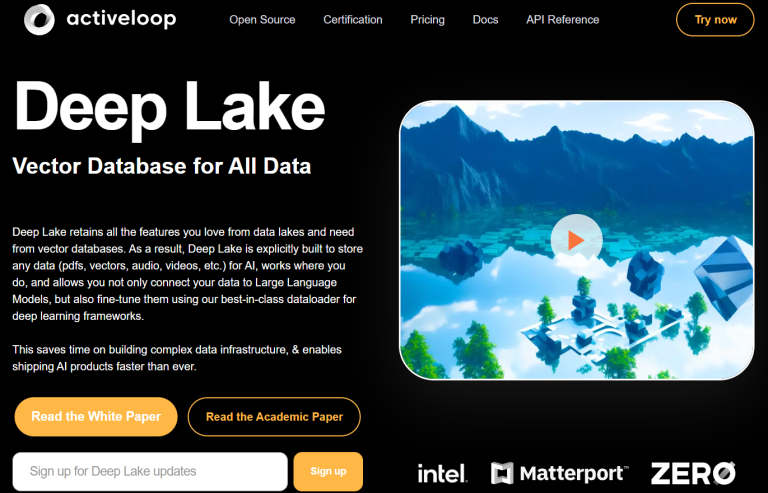Click the Intel logo
This screenshot has height=493, width=768.
click(x=442, y=473)
